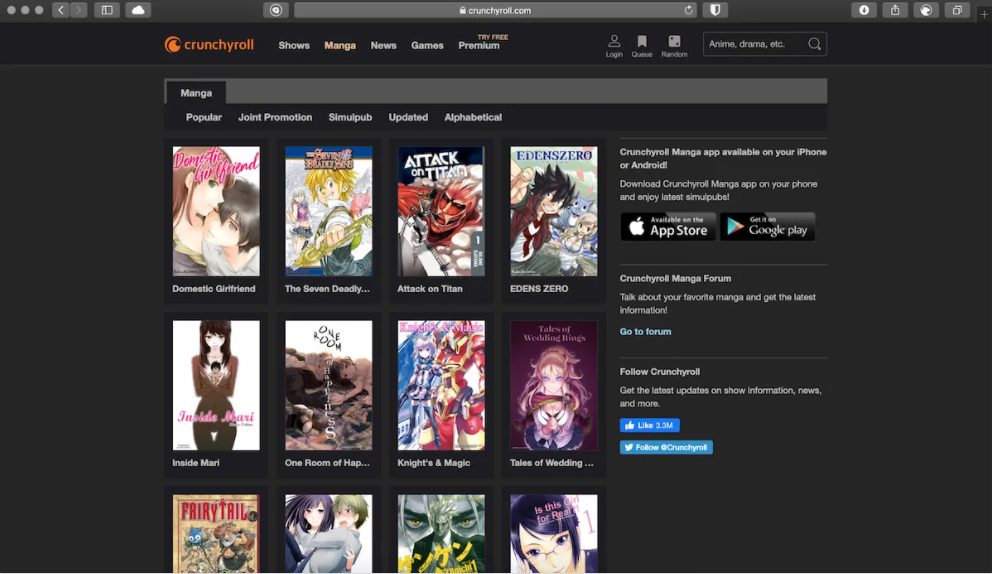992x574 pixels.
Task: Open Attack on Titan cover thumbnail
Action: (x=441, y=211)
